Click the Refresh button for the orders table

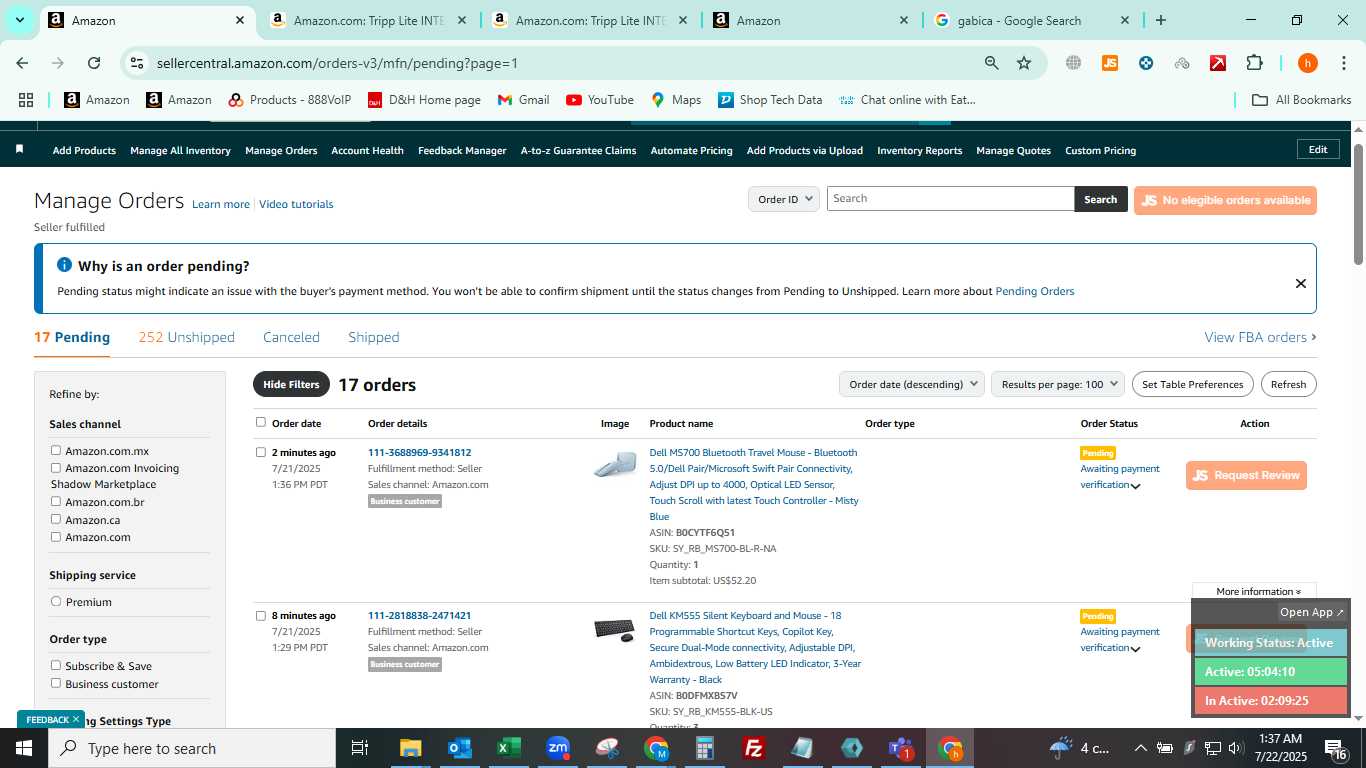pos(1288,384)
